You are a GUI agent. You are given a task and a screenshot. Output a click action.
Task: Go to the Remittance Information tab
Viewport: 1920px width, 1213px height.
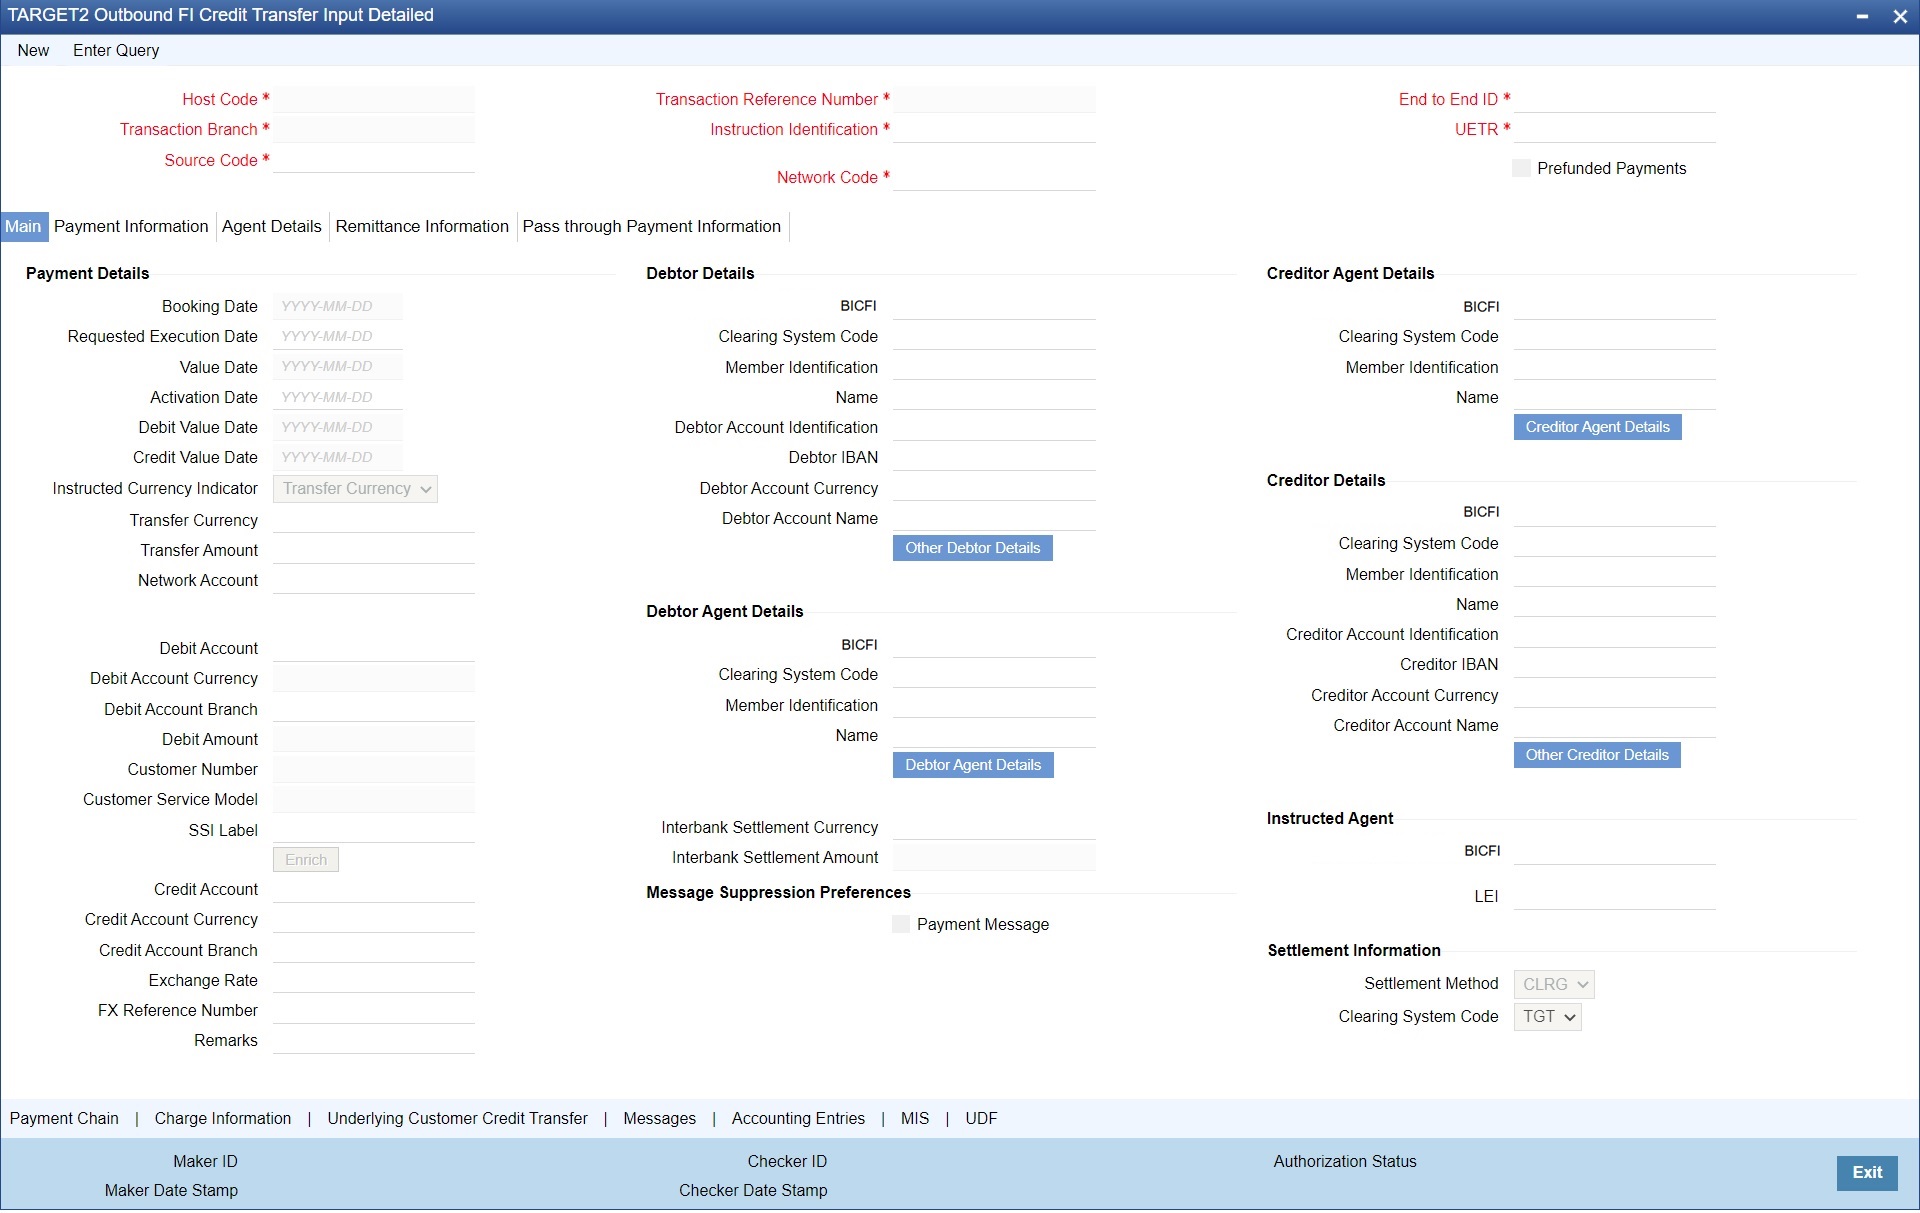[422, 227]
